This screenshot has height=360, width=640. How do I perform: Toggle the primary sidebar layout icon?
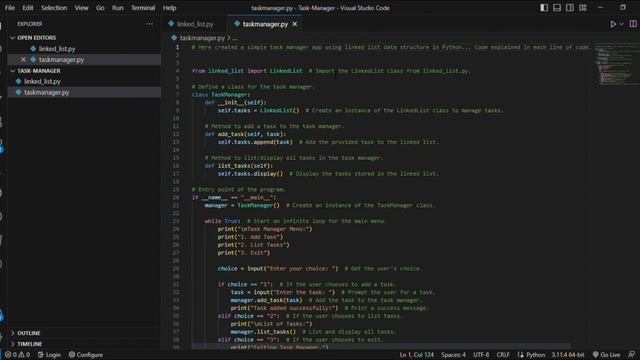coord(544,8)
